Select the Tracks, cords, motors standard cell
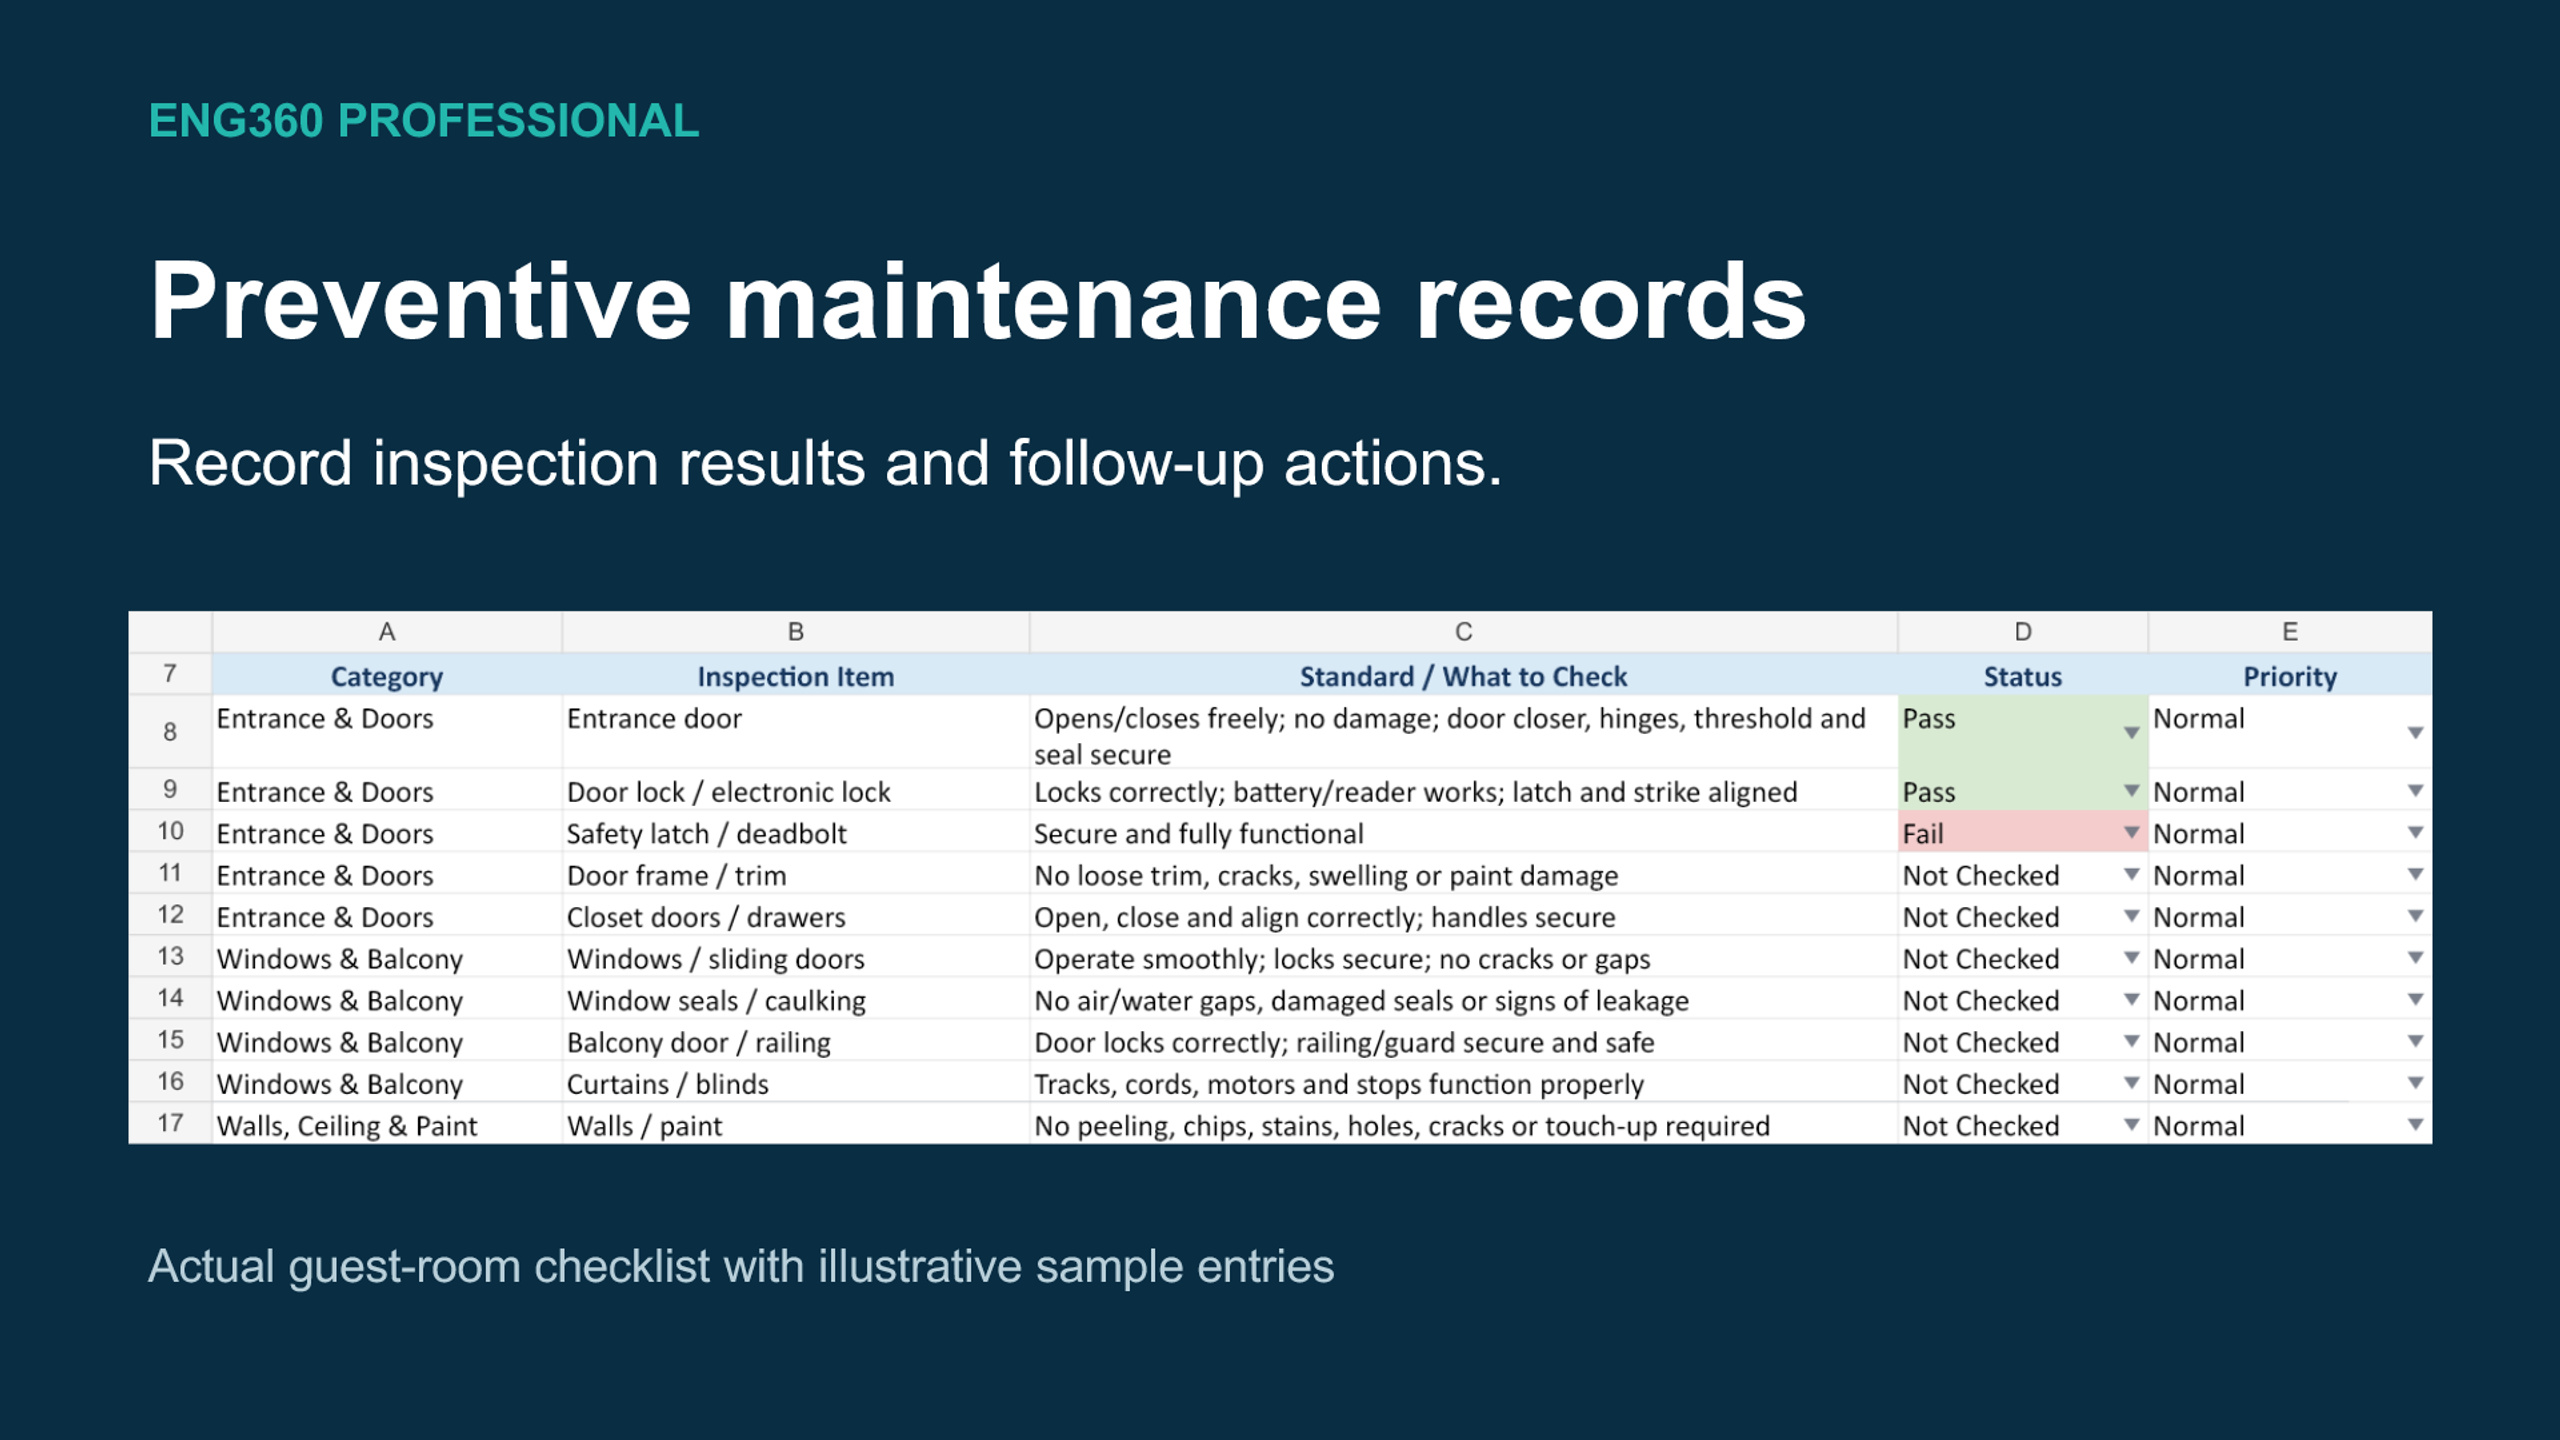The height and width of the screenshot is (1440, 2560). 1464,1082
